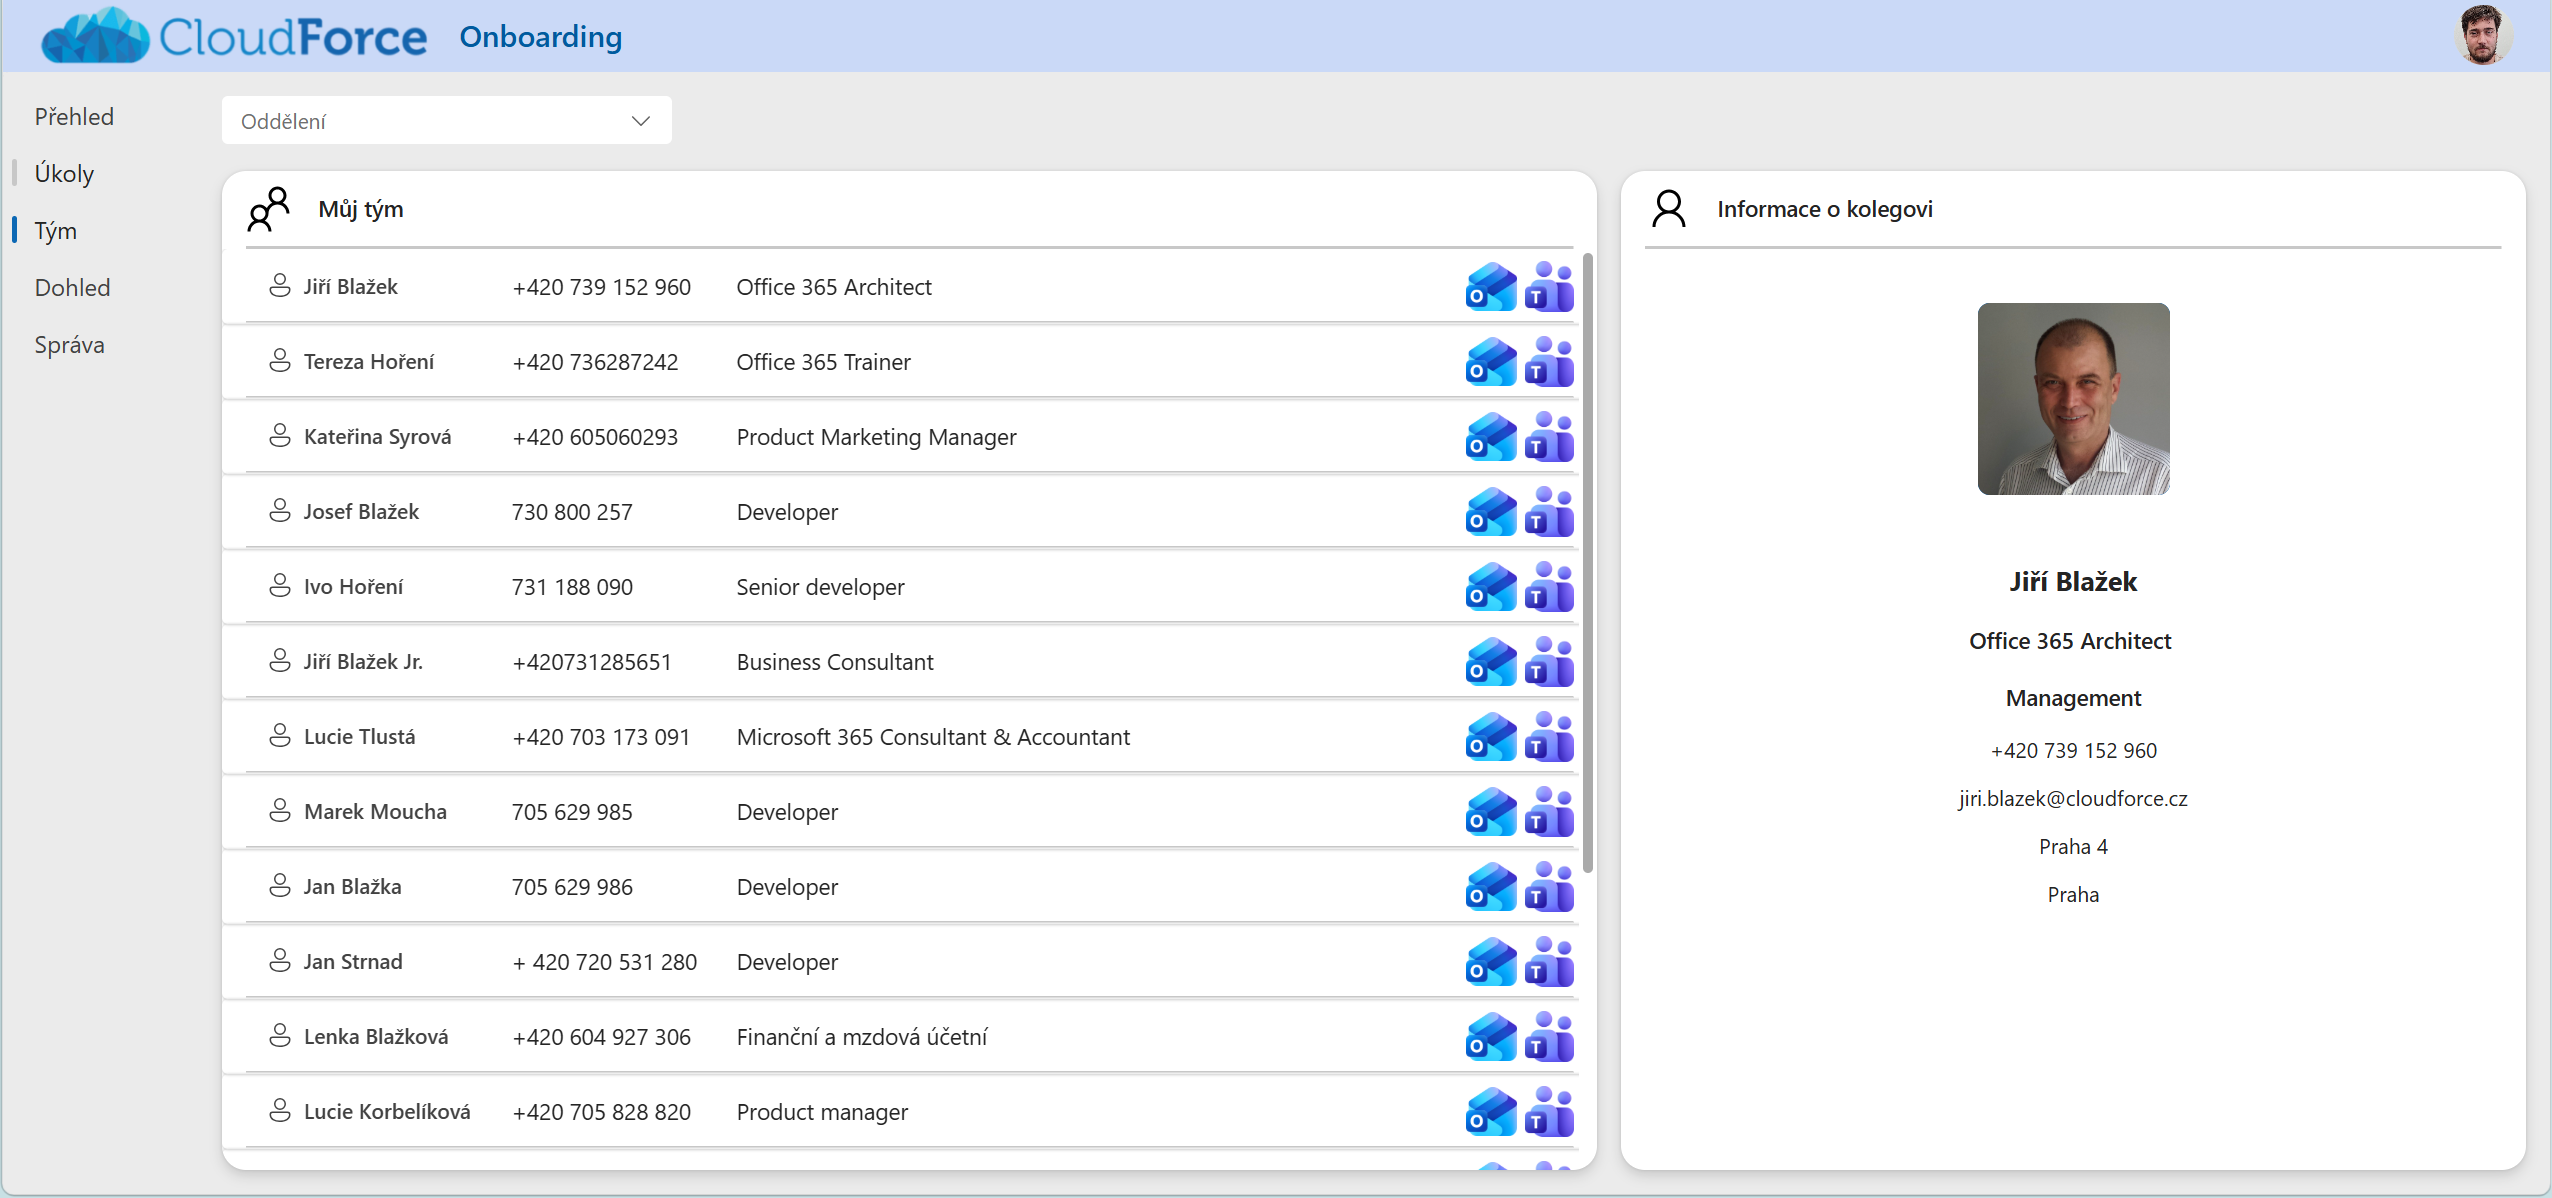
Task: Click Teams icon for Lucie Tlustá
Action: [x=1549, y=738]
